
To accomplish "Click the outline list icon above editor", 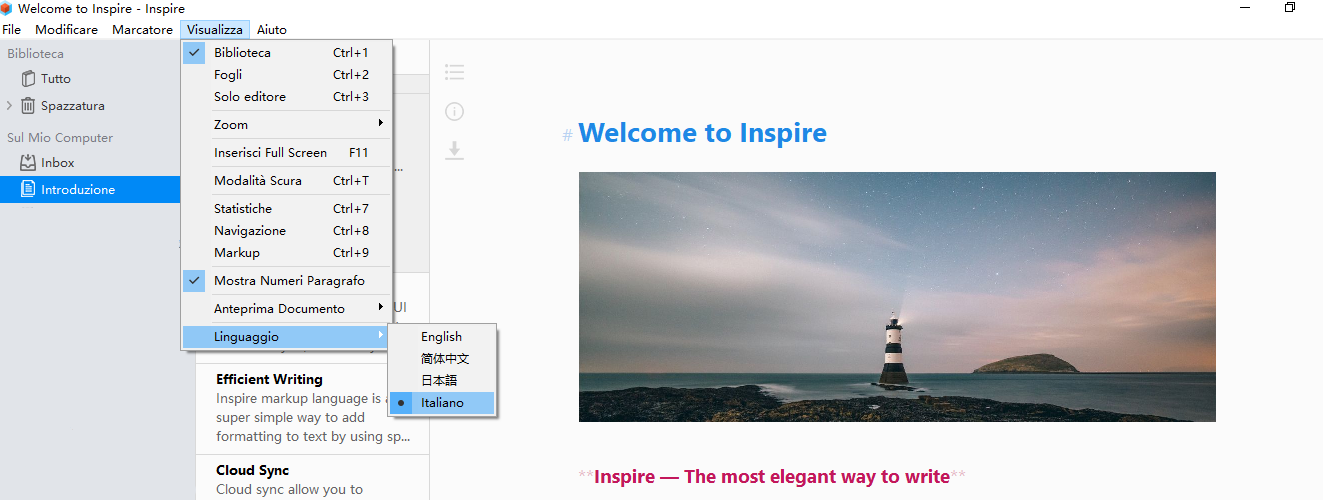I will click(x=455, y=72).
